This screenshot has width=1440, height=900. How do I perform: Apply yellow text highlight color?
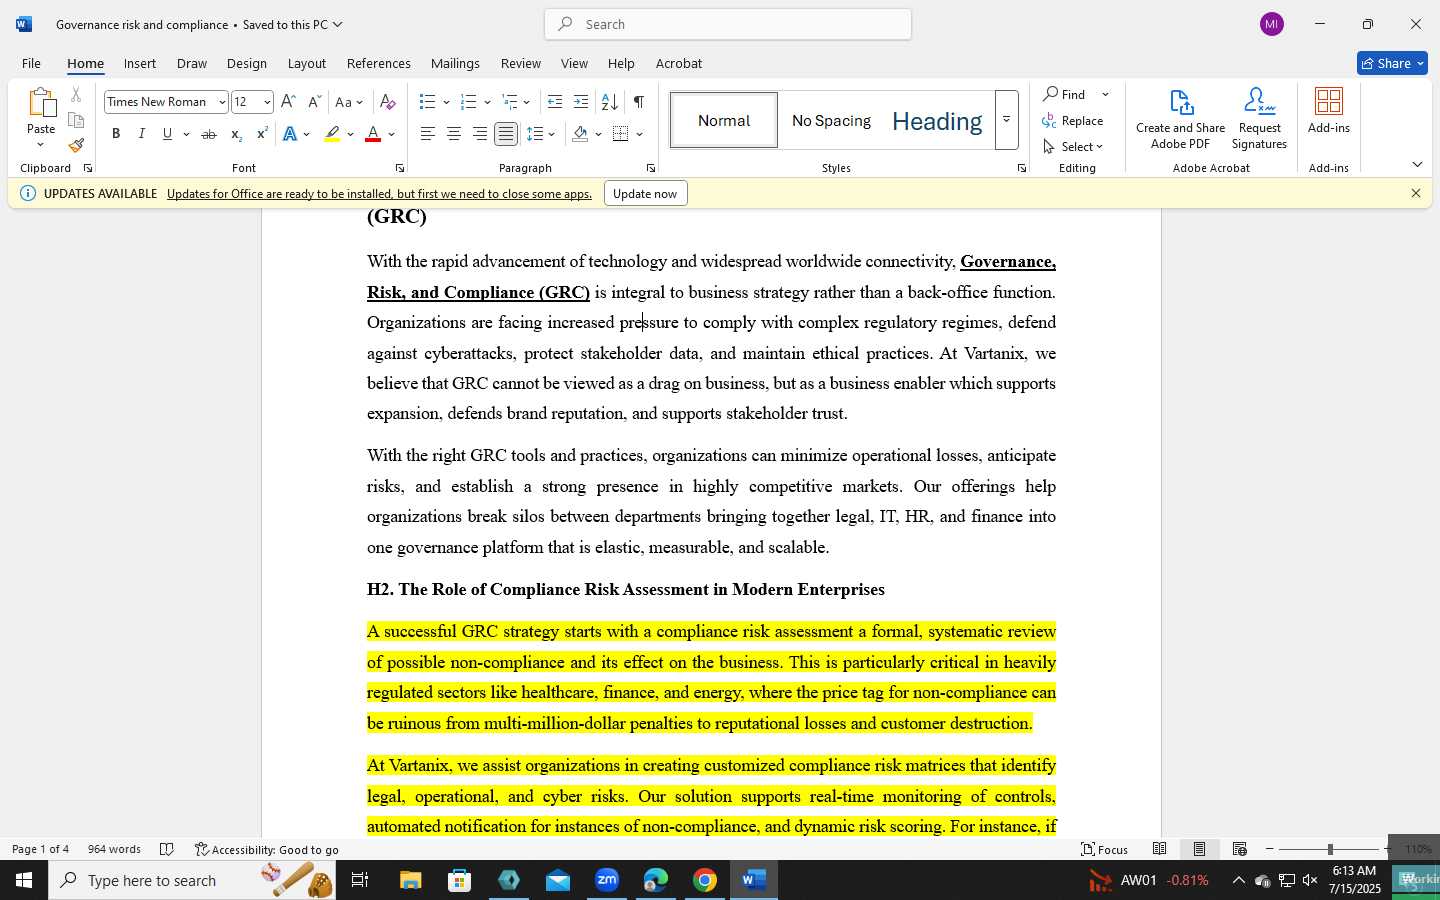[332, 134]
